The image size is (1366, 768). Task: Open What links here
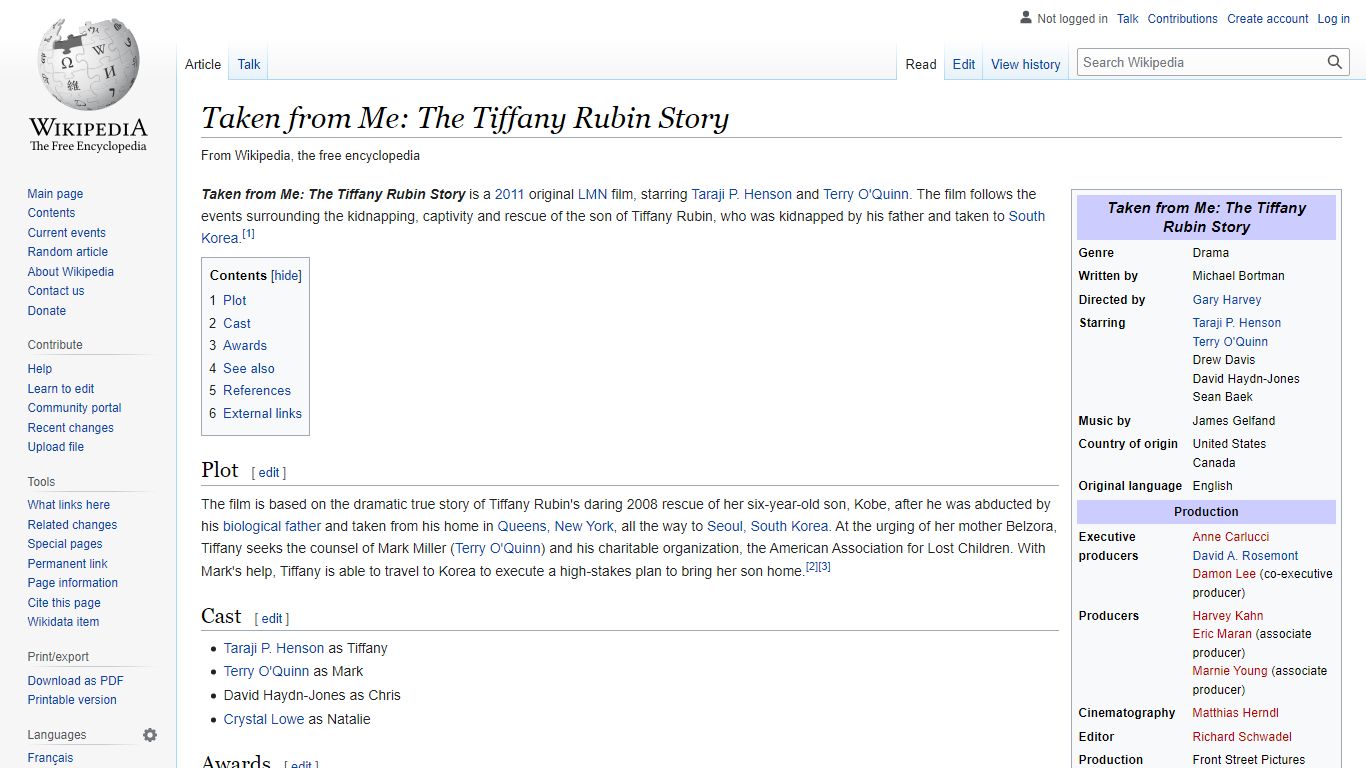point(69,505)
